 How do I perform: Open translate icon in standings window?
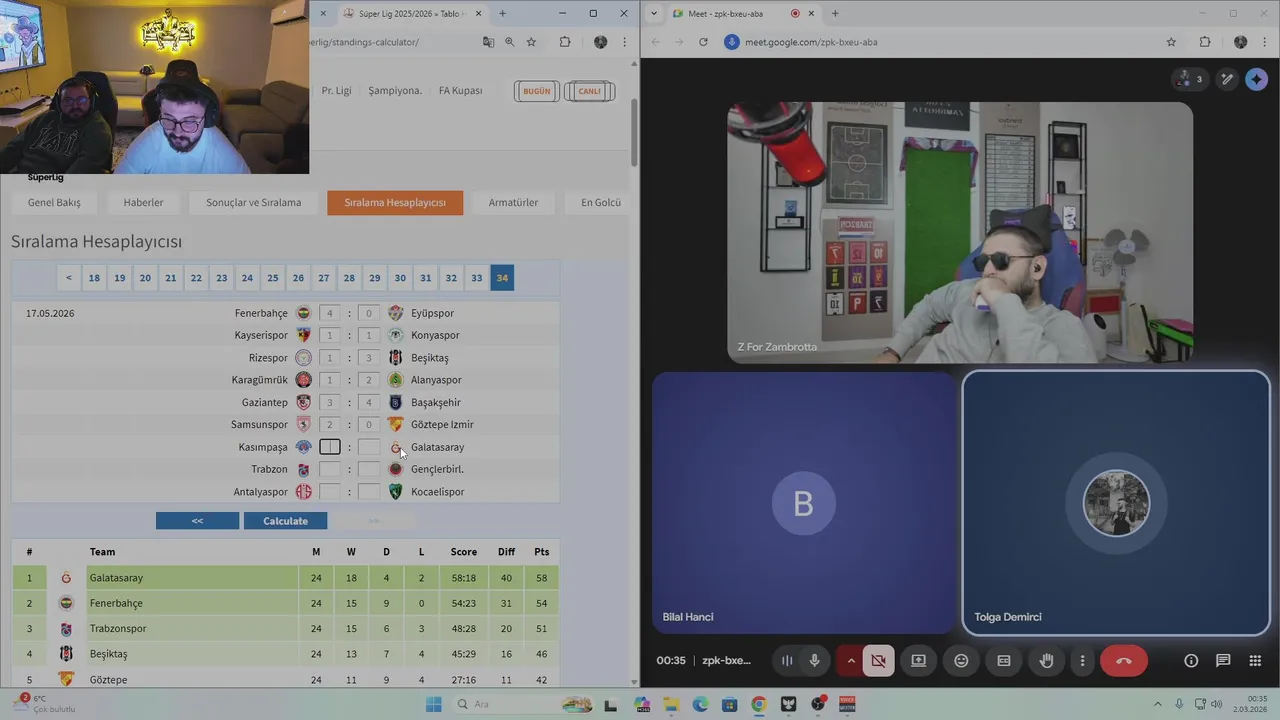(488, 42)
